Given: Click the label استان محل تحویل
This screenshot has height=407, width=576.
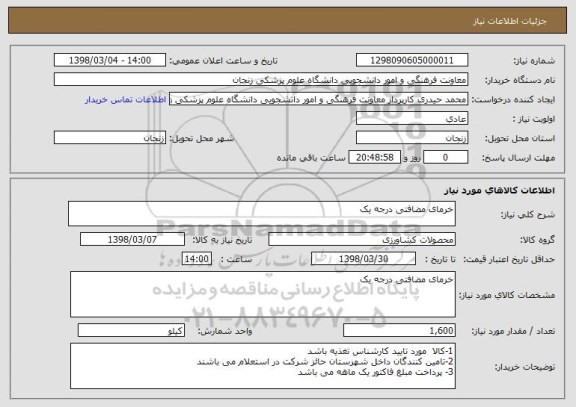Looking at the screenshot, I should (x=520, y=139).
